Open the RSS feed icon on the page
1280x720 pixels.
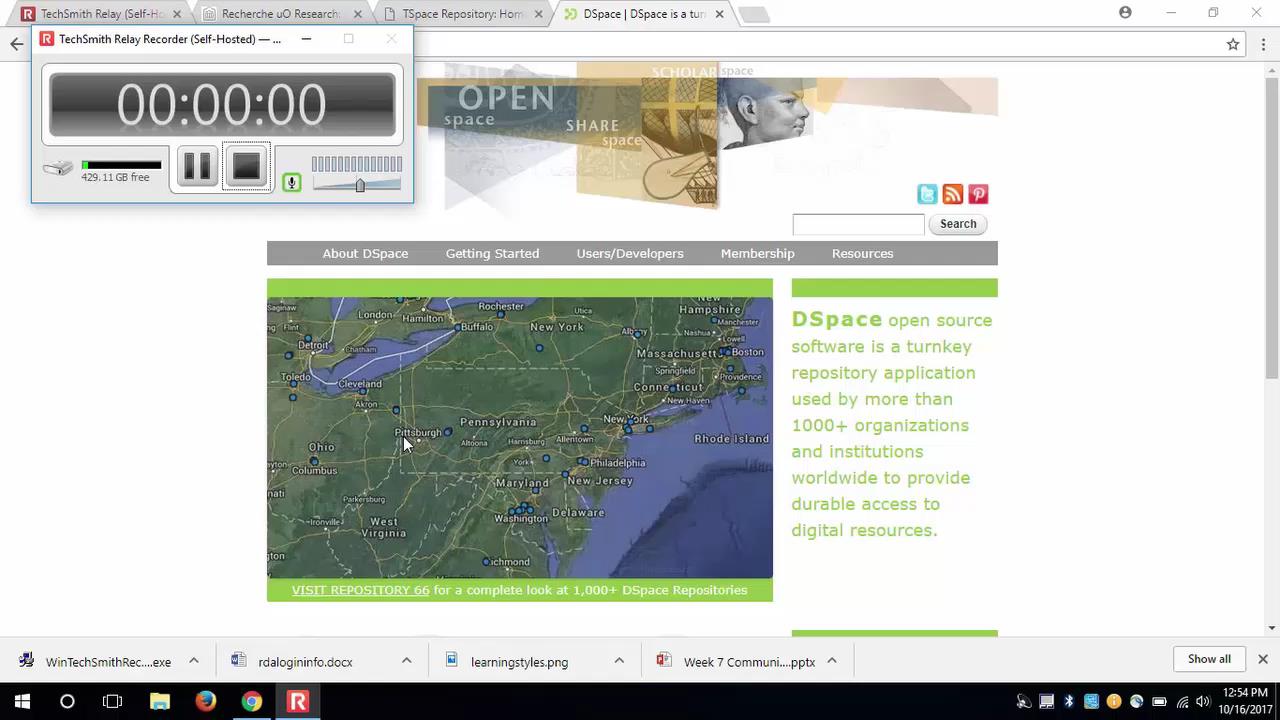pos(952,194)
